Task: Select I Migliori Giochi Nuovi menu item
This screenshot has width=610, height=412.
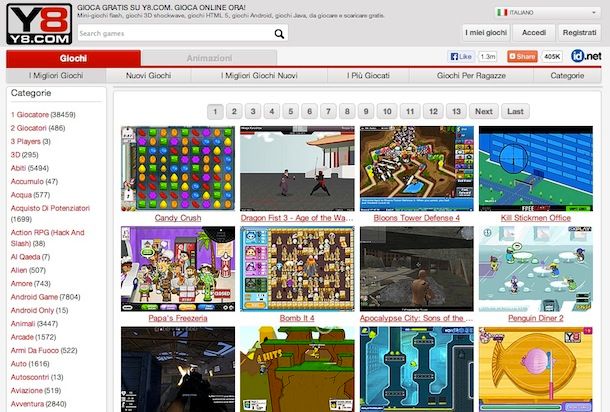Action: [259, 75]
